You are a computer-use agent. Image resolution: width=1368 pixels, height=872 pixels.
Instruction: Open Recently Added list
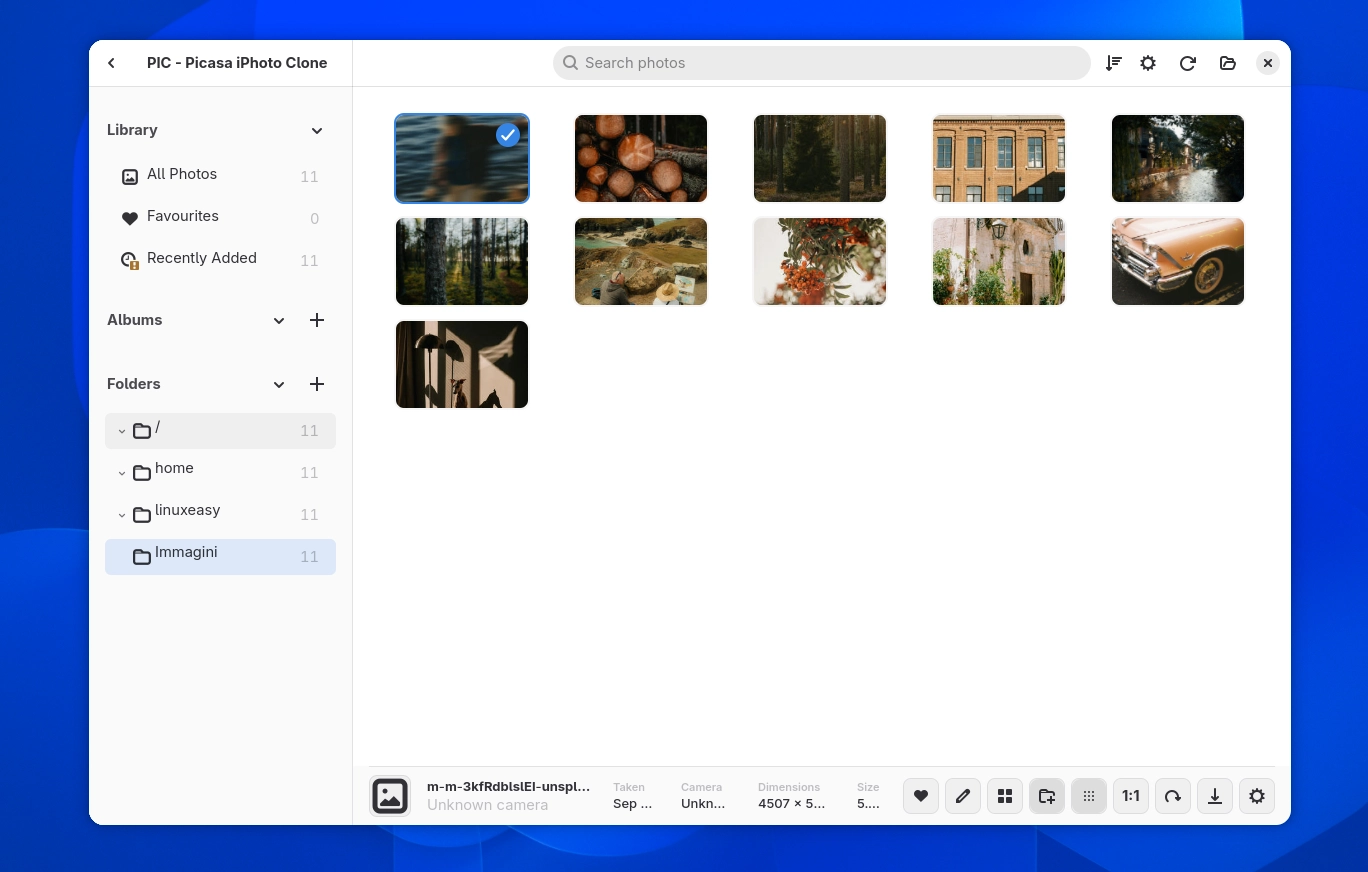pyautogui.click(x=220, y=260)
